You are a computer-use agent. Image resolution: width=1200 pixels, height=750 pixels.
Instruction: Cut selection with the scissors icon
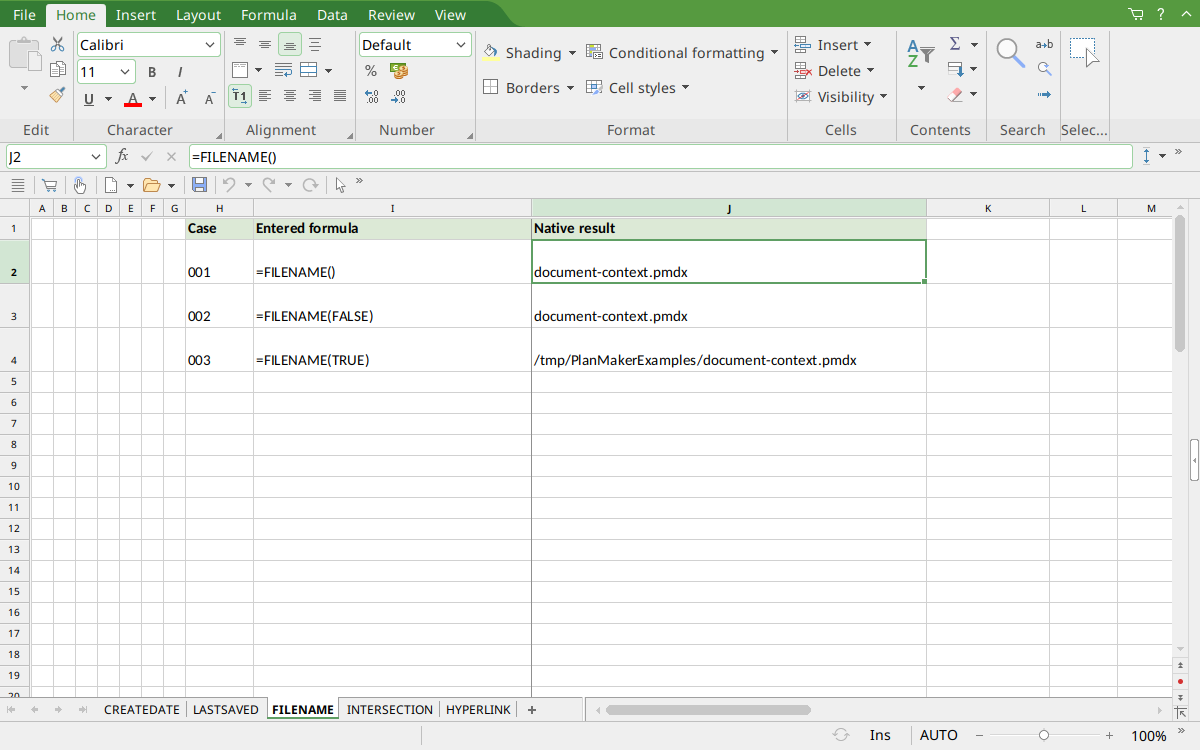point(58,45)
